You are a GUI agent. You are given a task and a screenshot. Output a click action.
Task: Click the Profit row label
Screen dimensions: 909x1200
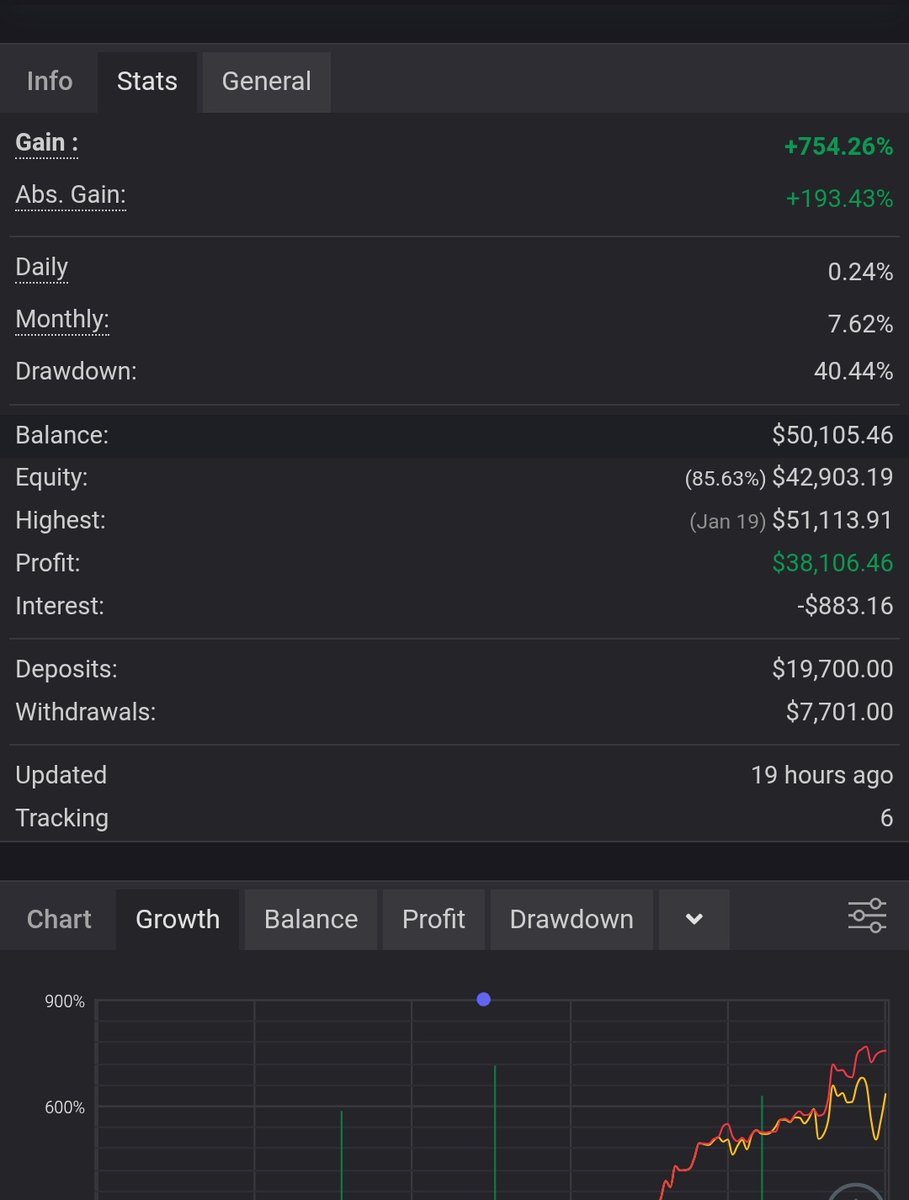pos(48,563)
